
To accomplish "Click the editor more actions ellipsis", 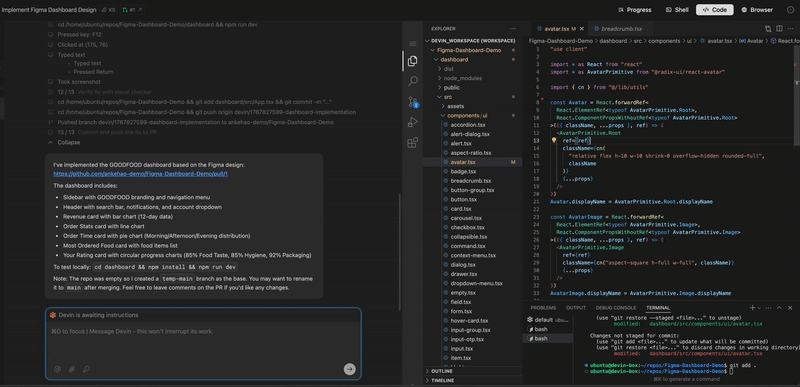I will [x=790, y=29].
